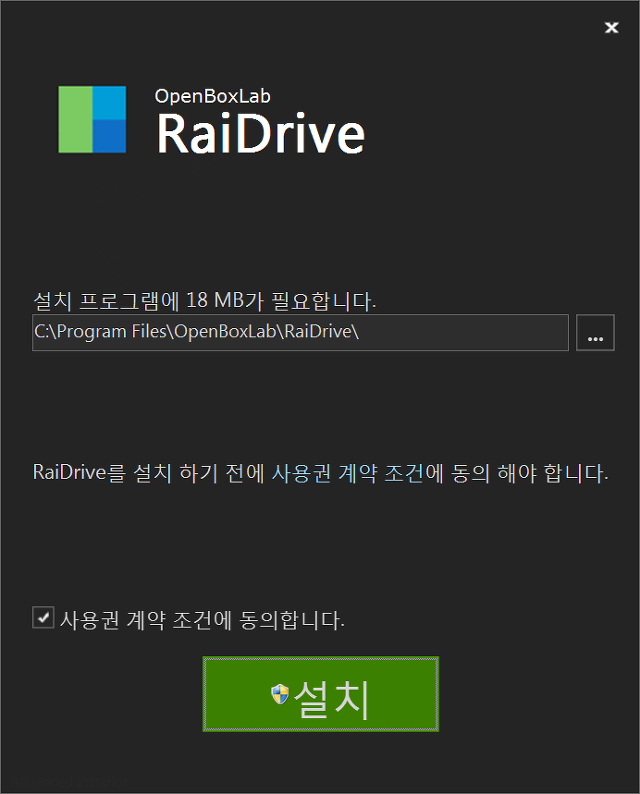Close the RaiDrive installer window
This screenshot has height=794, width=640.
pyautogui.click(x=612, y=27)
